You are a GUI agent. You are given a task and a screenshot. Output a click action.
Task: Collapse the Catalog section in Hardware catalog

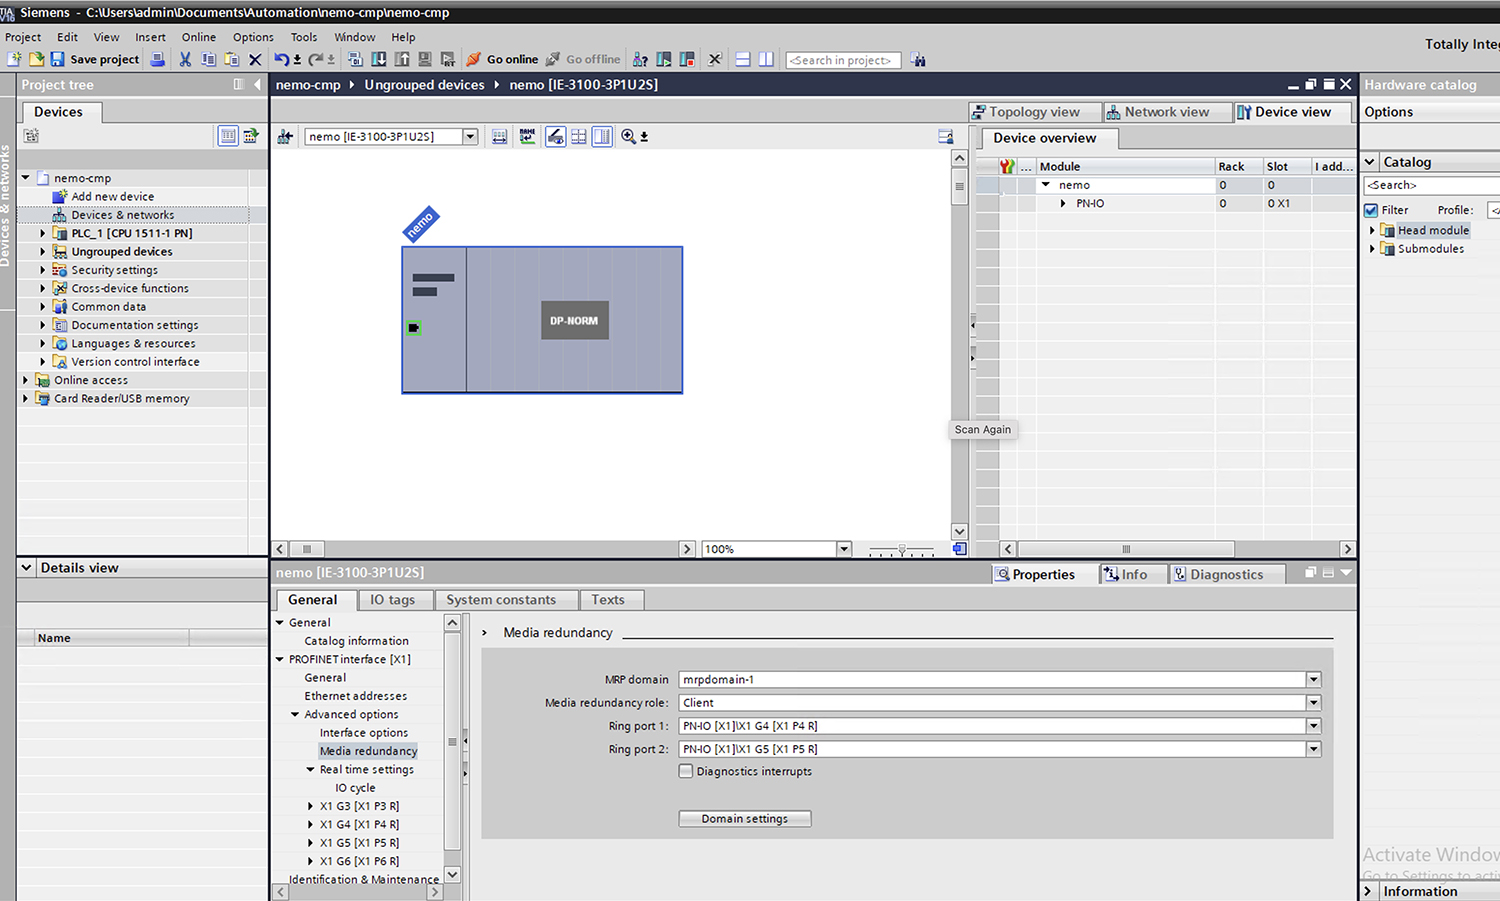point(1370,162)
